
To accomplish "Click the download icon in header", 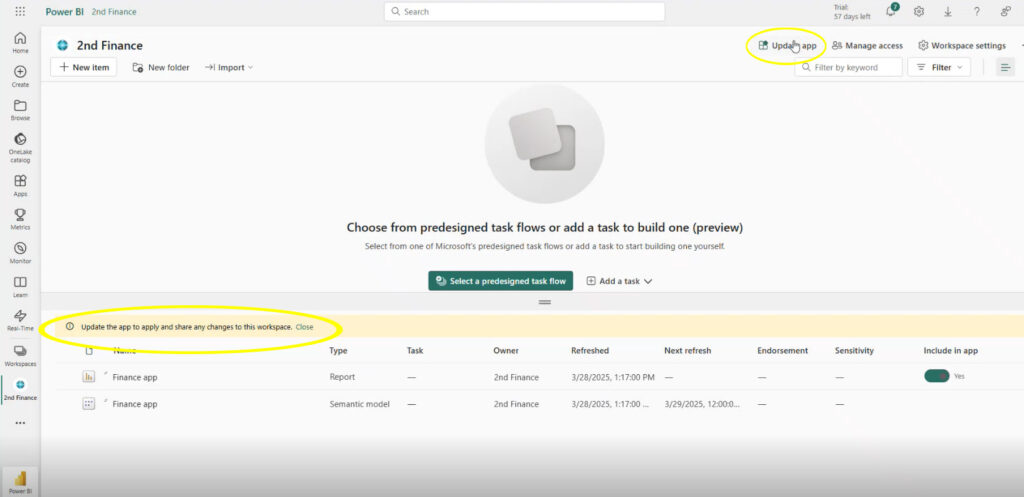I will click(x=948, y=12).
